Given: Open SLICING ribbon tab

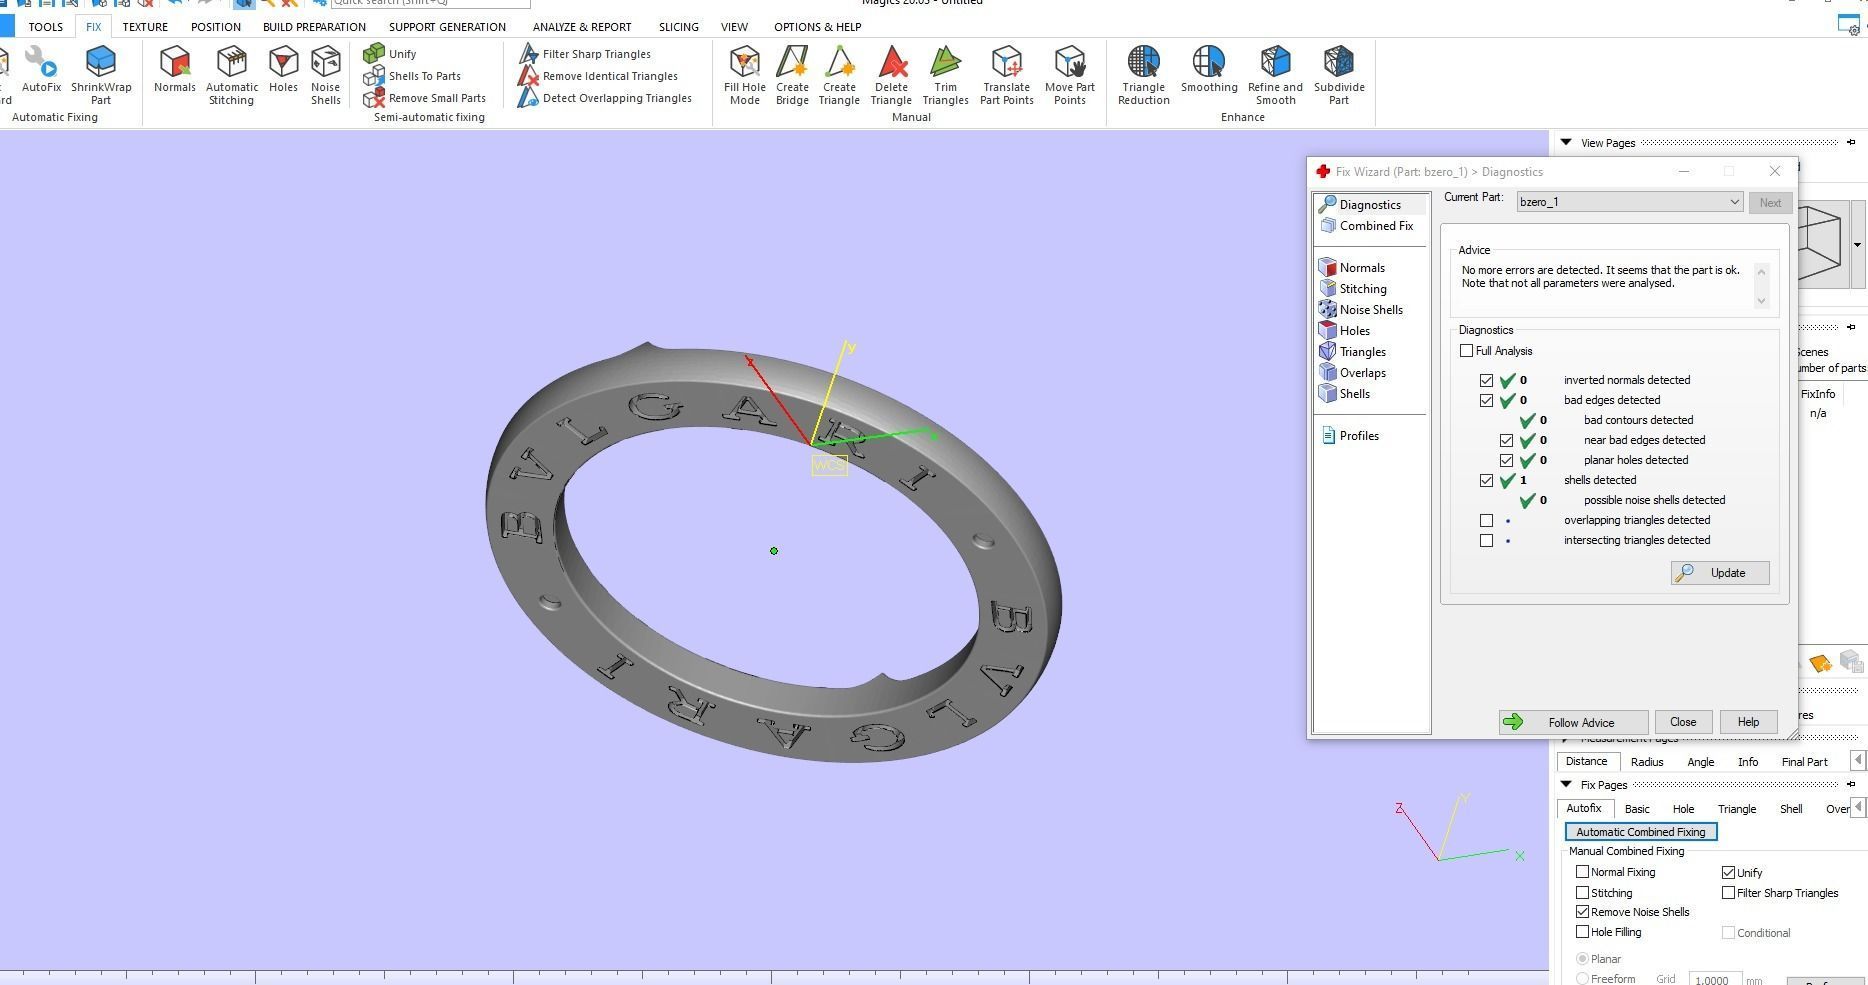Looking at the screenshot, I should [x=678, y=27].
